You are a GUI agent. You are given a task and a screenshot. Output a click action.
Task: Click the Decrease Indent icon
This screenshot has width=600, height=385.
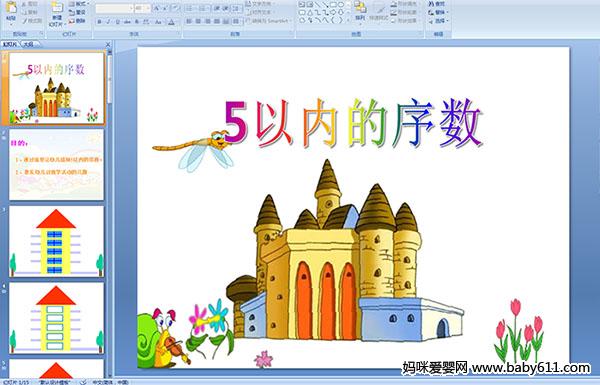point(217,8)
